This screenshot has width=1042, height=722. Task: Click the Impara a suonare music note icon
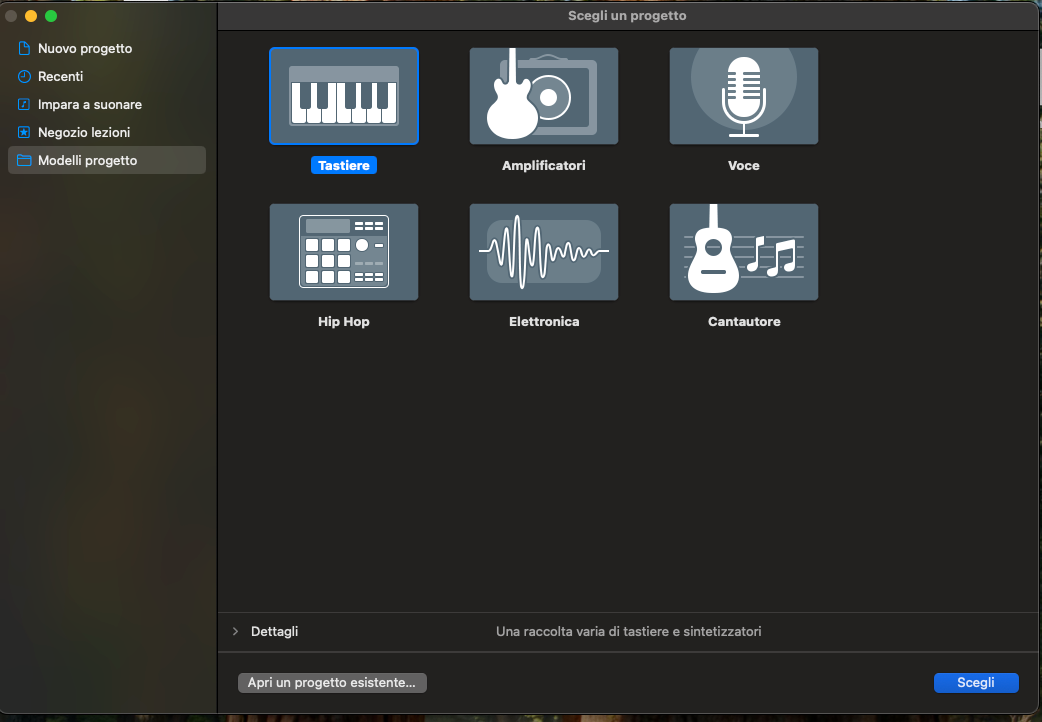[x=24, y=104]
